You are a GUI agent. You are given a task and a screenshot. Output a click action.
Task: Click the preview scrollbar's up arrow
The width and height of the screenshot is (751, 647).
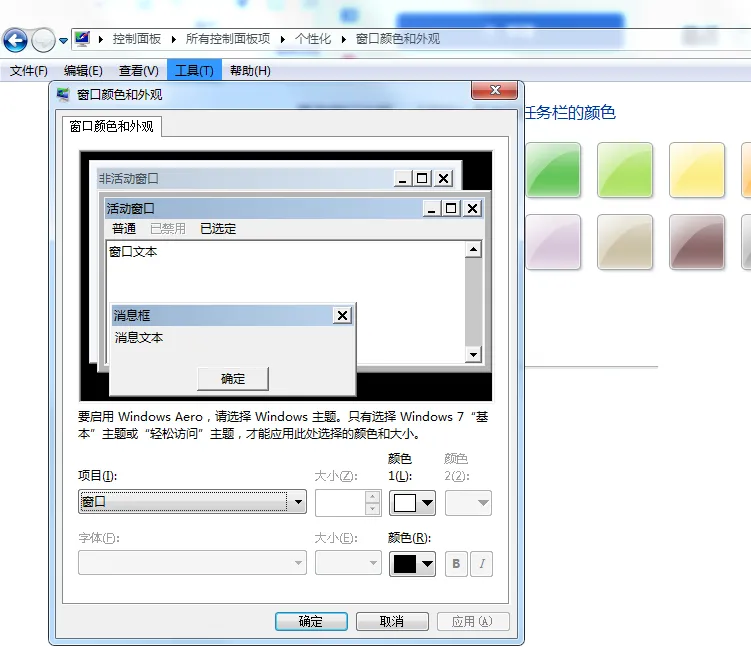tap(474, 250)
